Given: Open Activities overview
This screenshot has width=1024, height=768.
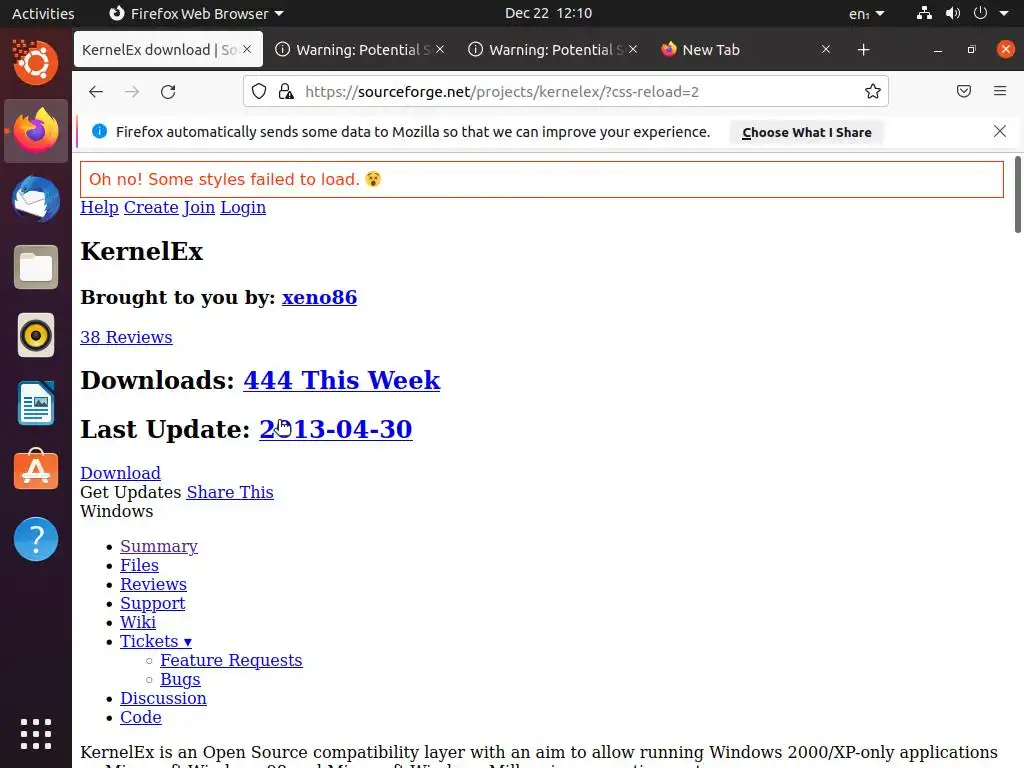Looking at the screenshot, I should point(43,14).
